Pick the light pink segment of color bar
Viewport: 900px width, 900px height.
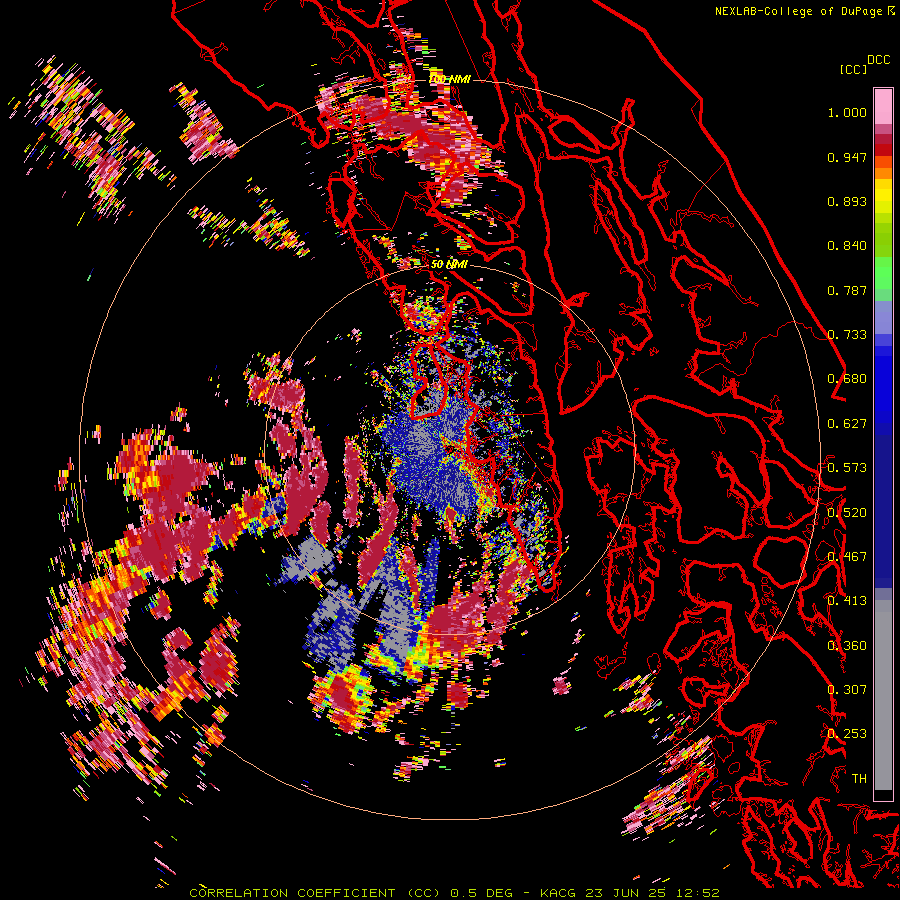[x=883, y=106]
